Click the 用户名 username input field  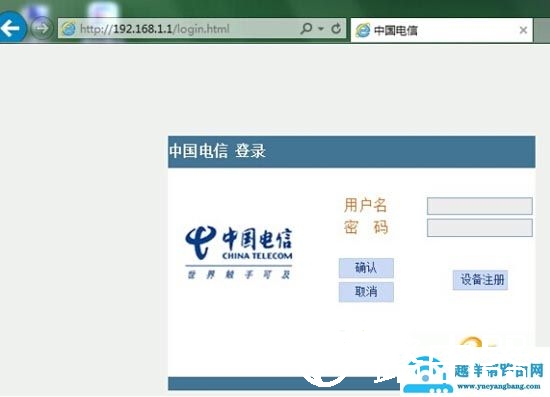coord(479,206)
